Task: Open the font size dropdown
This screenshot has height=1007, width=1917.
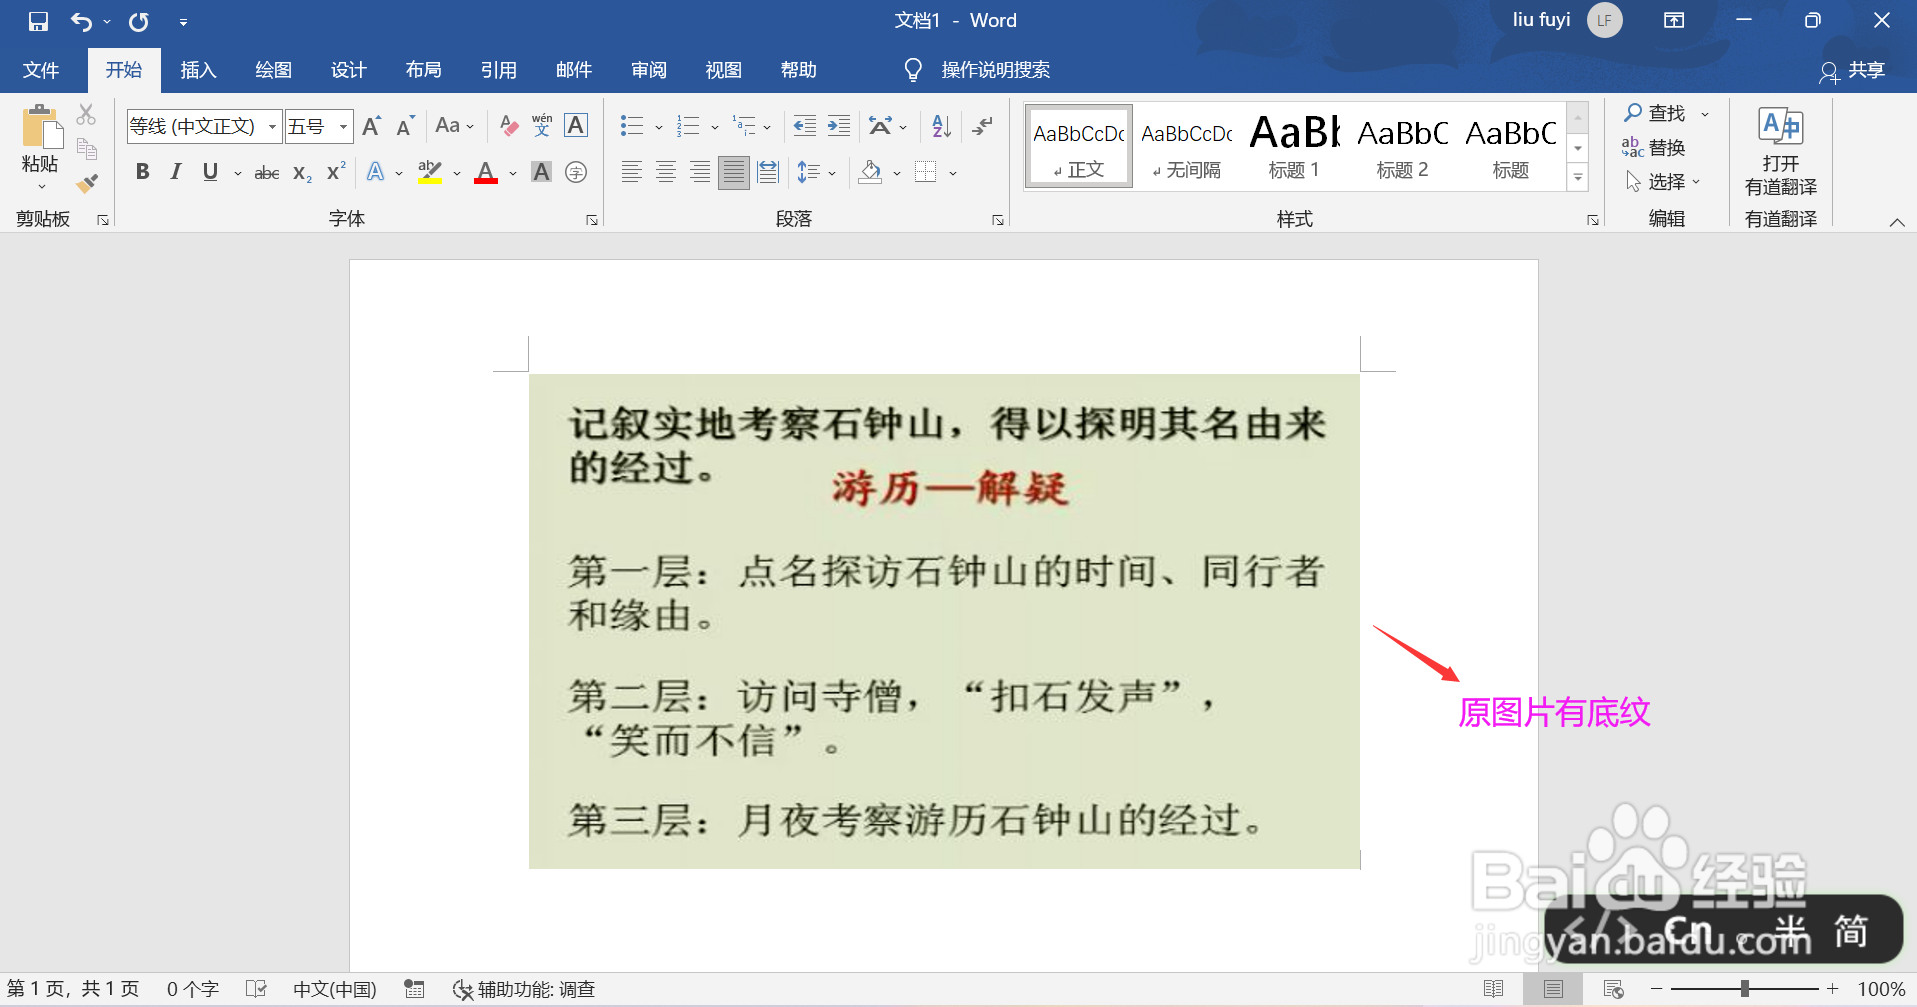Action: click(x=341, y=125)
